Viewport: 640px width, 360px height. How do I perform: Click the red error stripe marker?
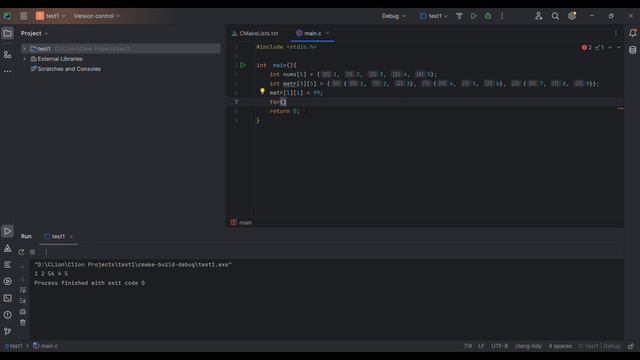[620, 109]
